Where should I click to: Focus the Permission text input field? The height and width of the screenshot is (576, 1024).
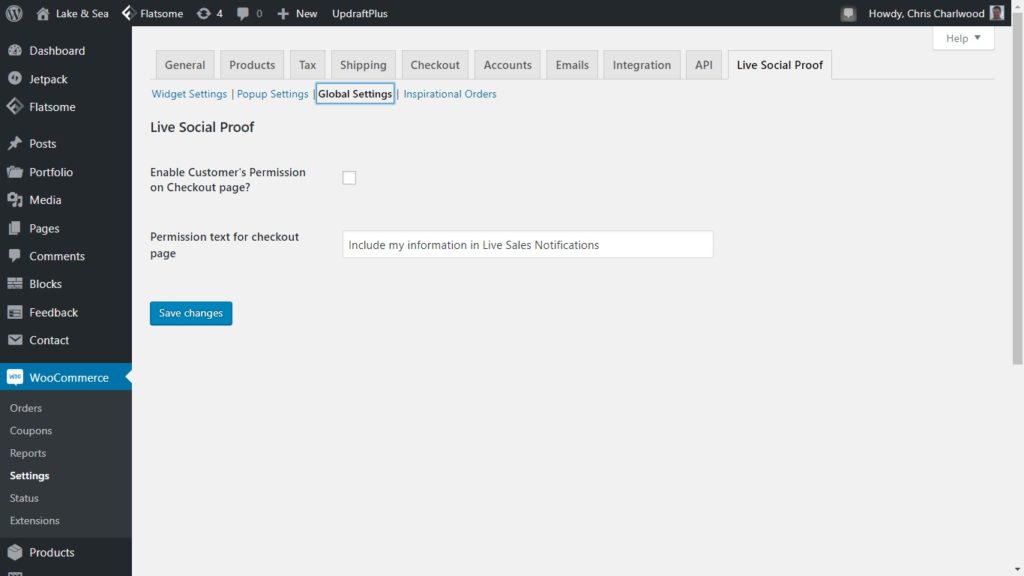click(528, 244)
